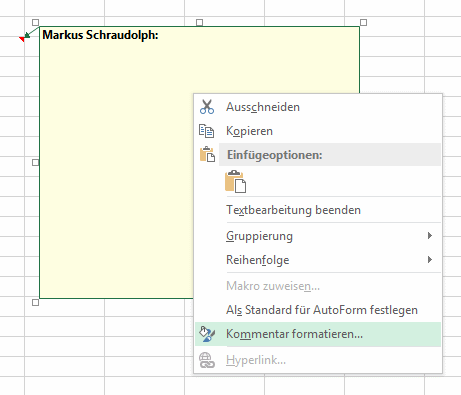Click the Einfügeoptionen header label
The width and height of the screenshot is (461, 395).
275,155
